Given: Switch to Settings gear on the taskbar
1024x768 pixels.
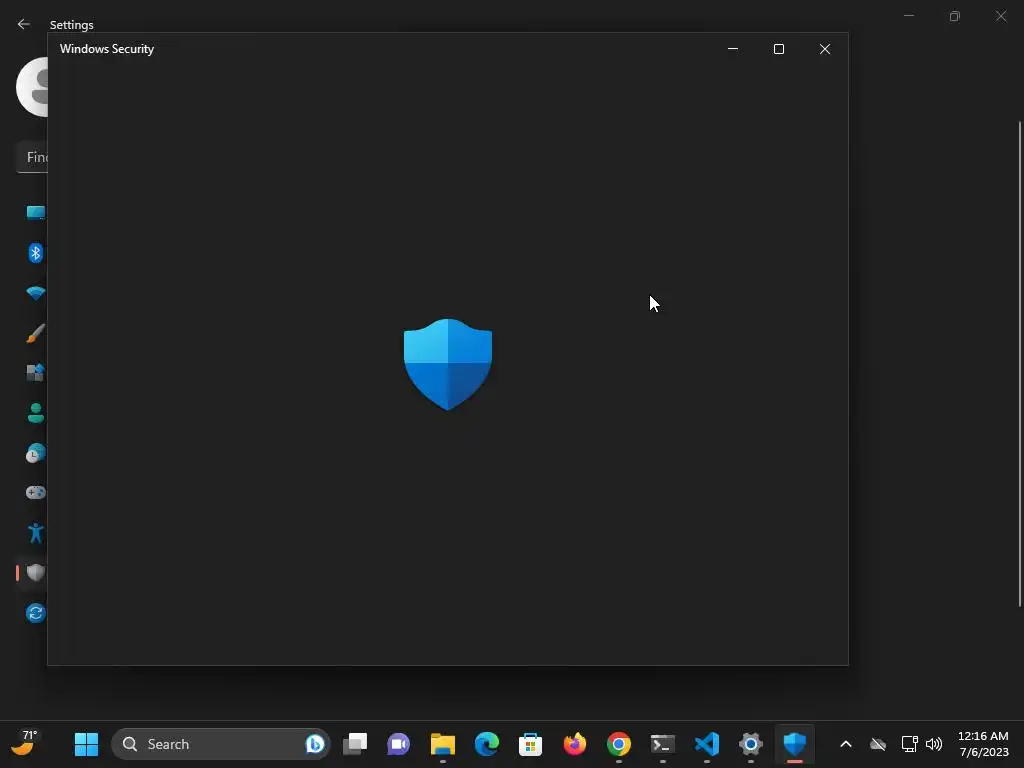Looking at the screenshot, I should tap(751, 744).
